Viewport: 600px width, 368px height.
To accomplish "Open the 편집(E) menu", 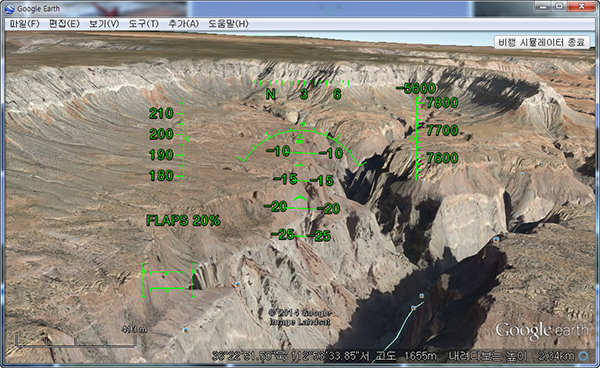I will [64, 24].
